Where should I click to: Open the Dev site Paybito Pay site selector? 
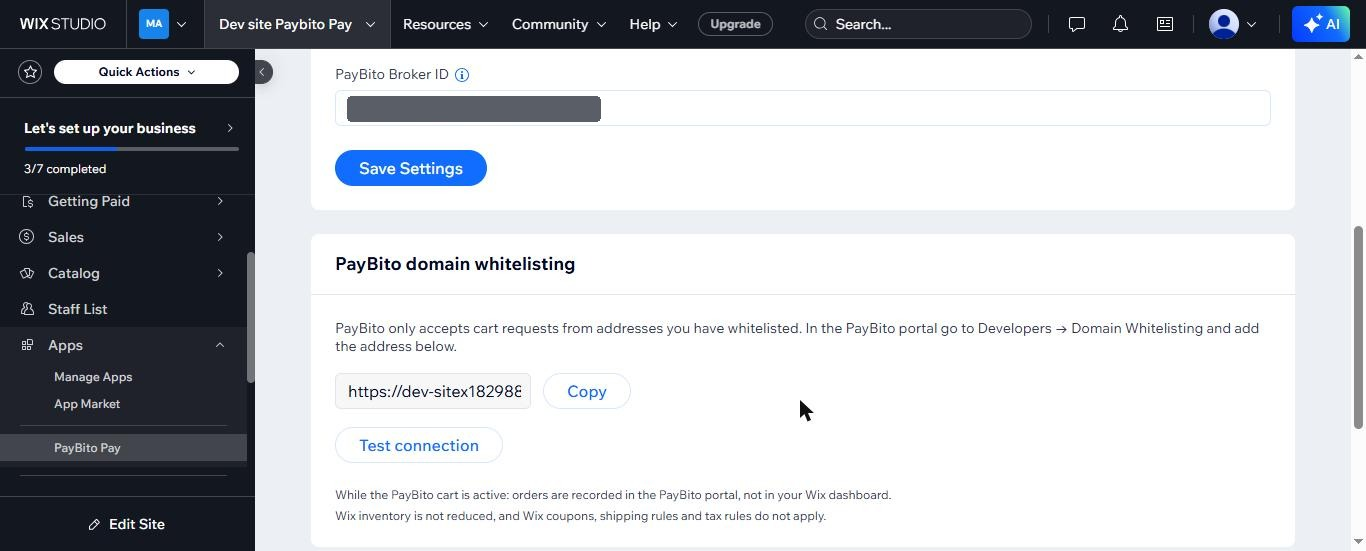coord(297,24)
